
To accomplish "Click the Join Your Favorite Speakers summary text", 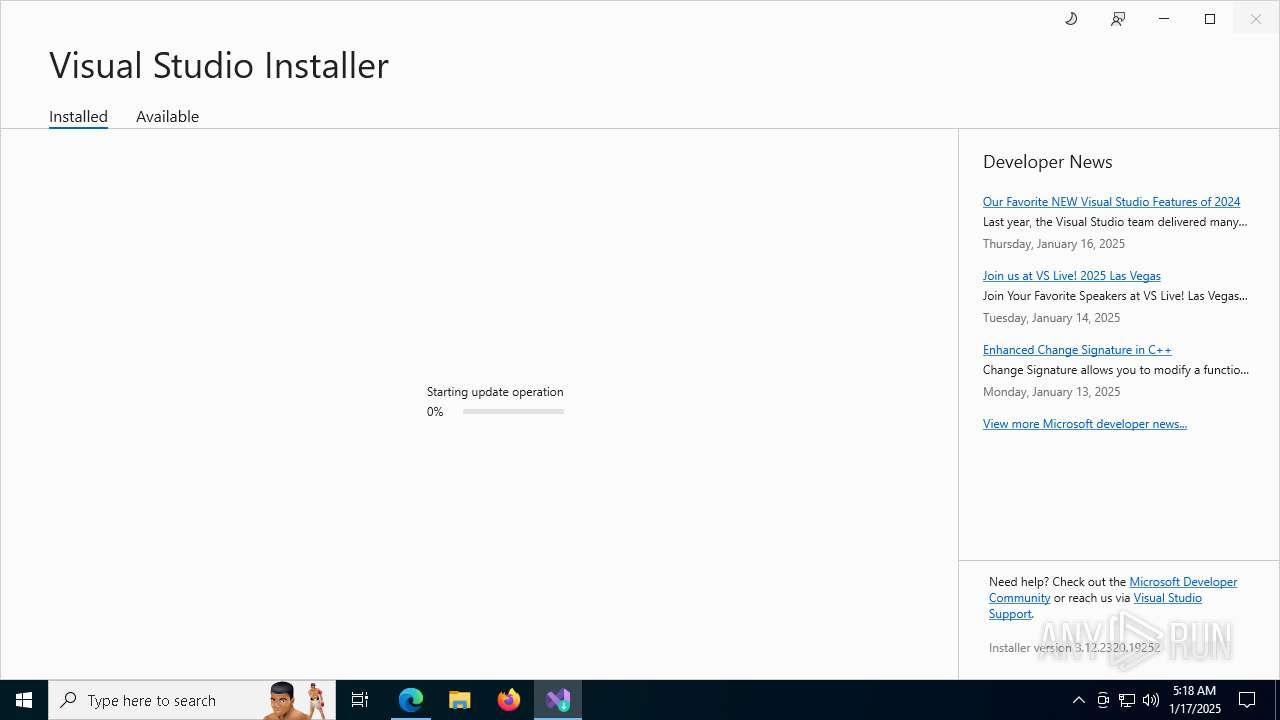I will coord(1115,296).
